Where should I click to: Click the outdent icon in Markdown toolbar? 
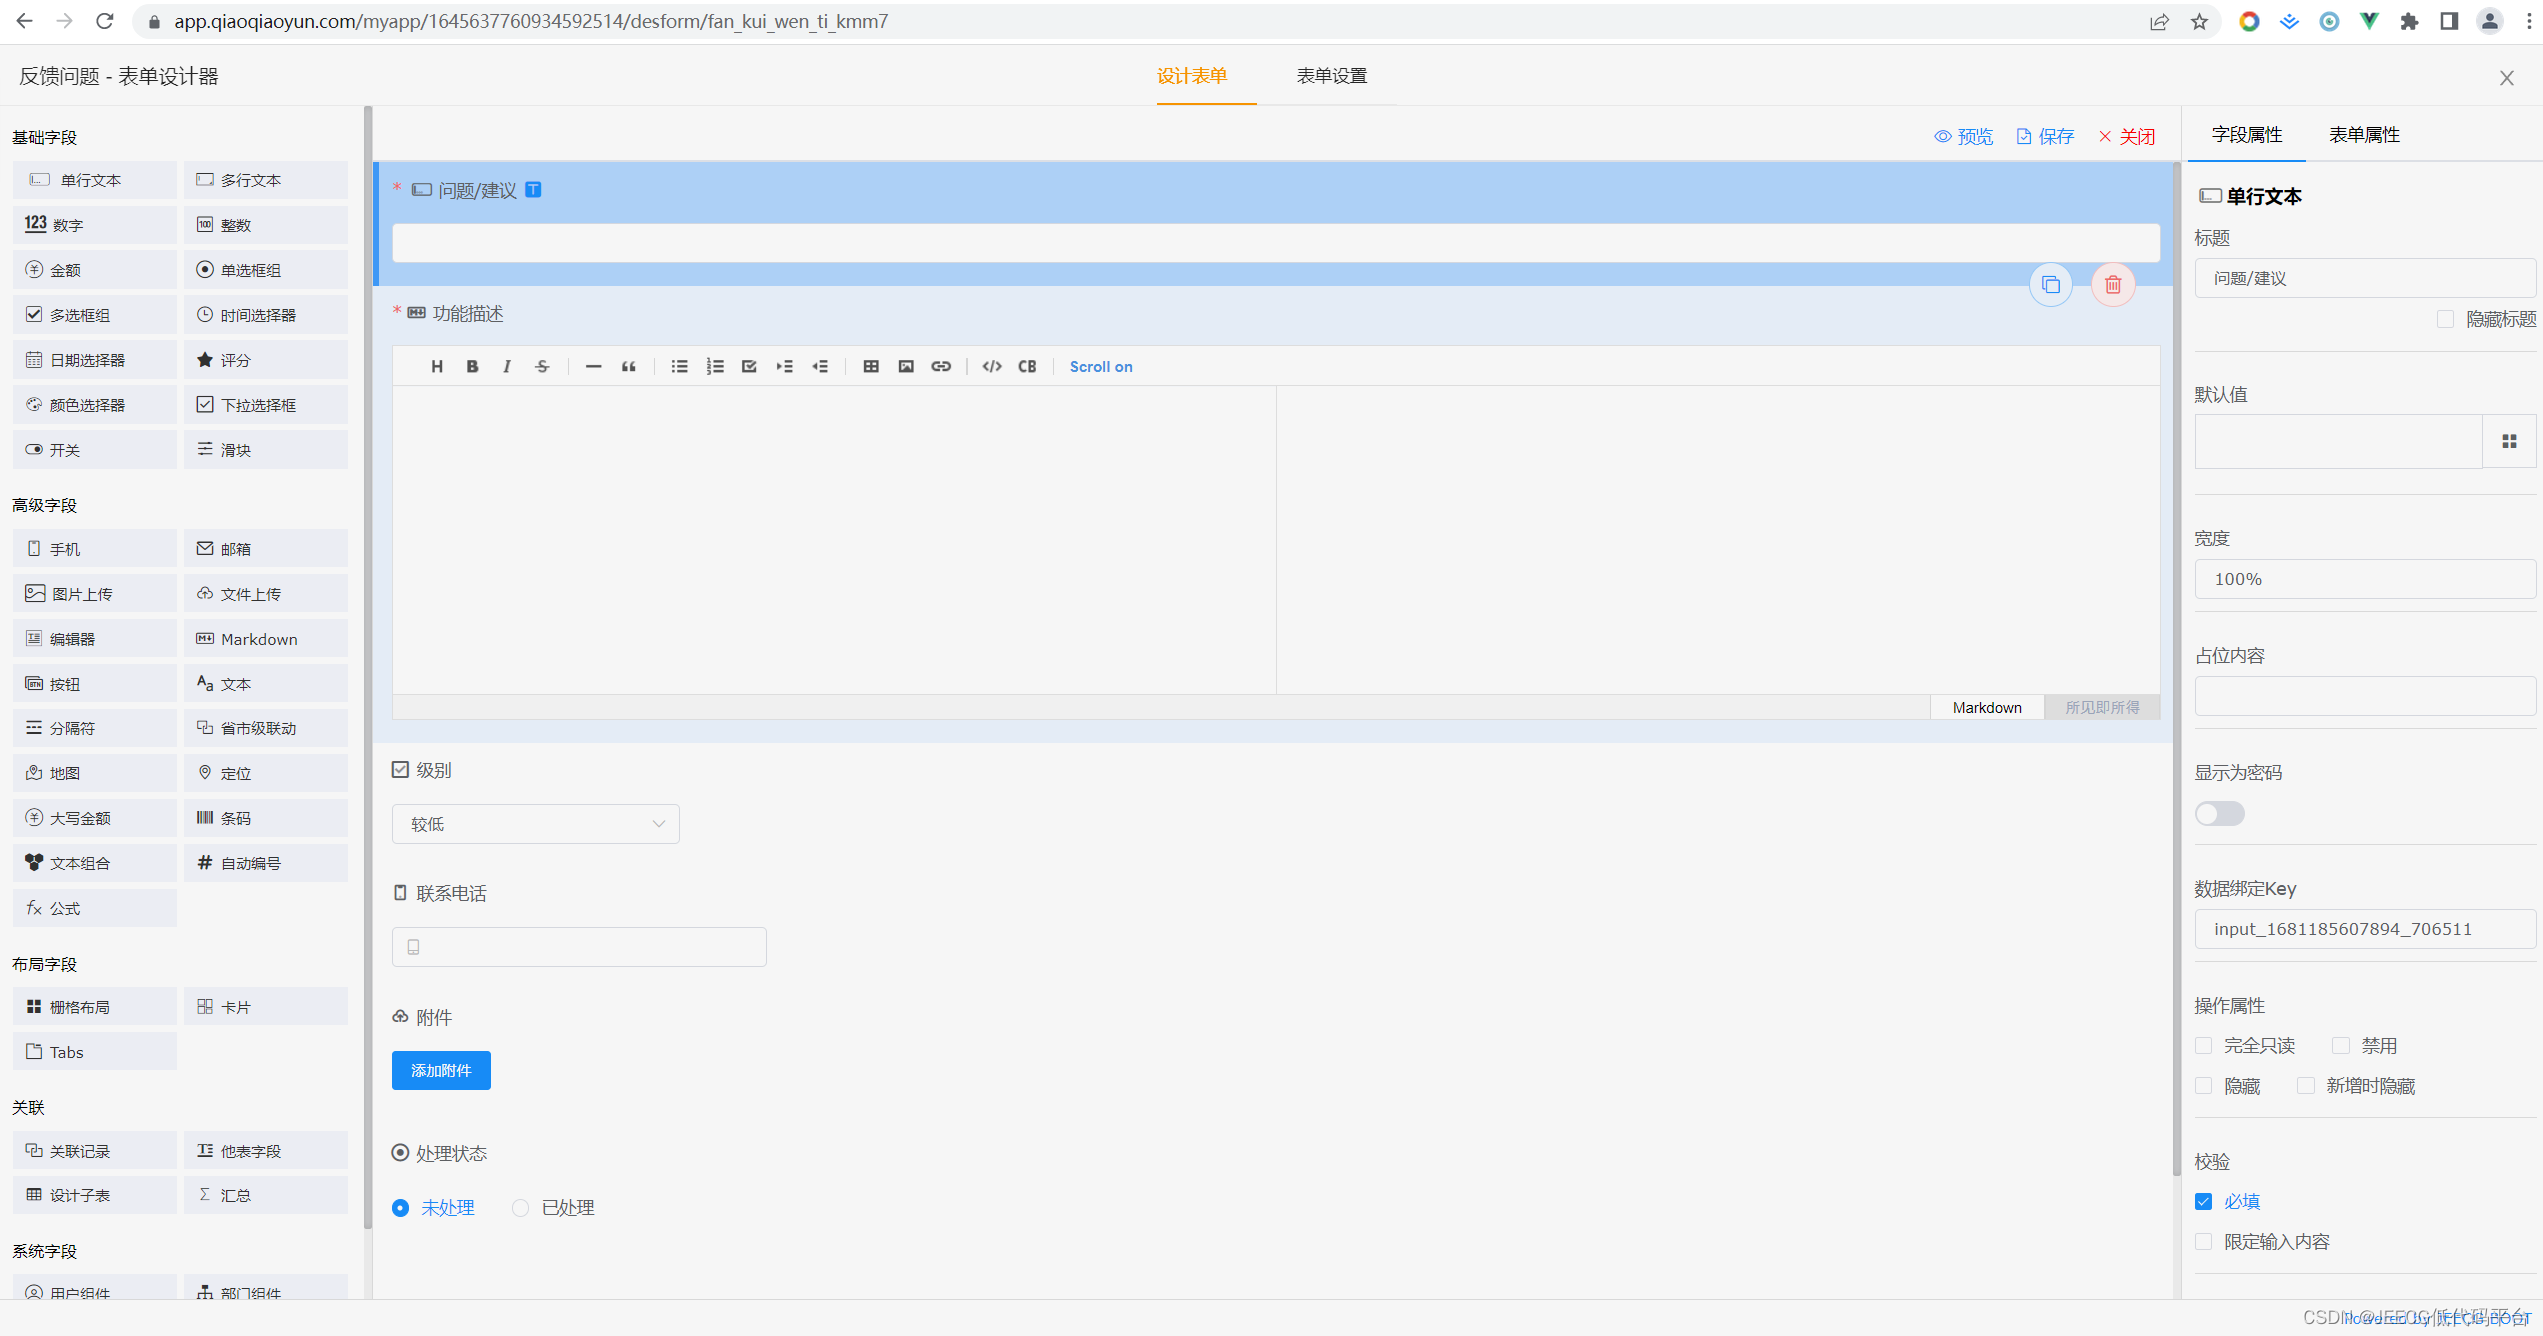click(820, 366)
